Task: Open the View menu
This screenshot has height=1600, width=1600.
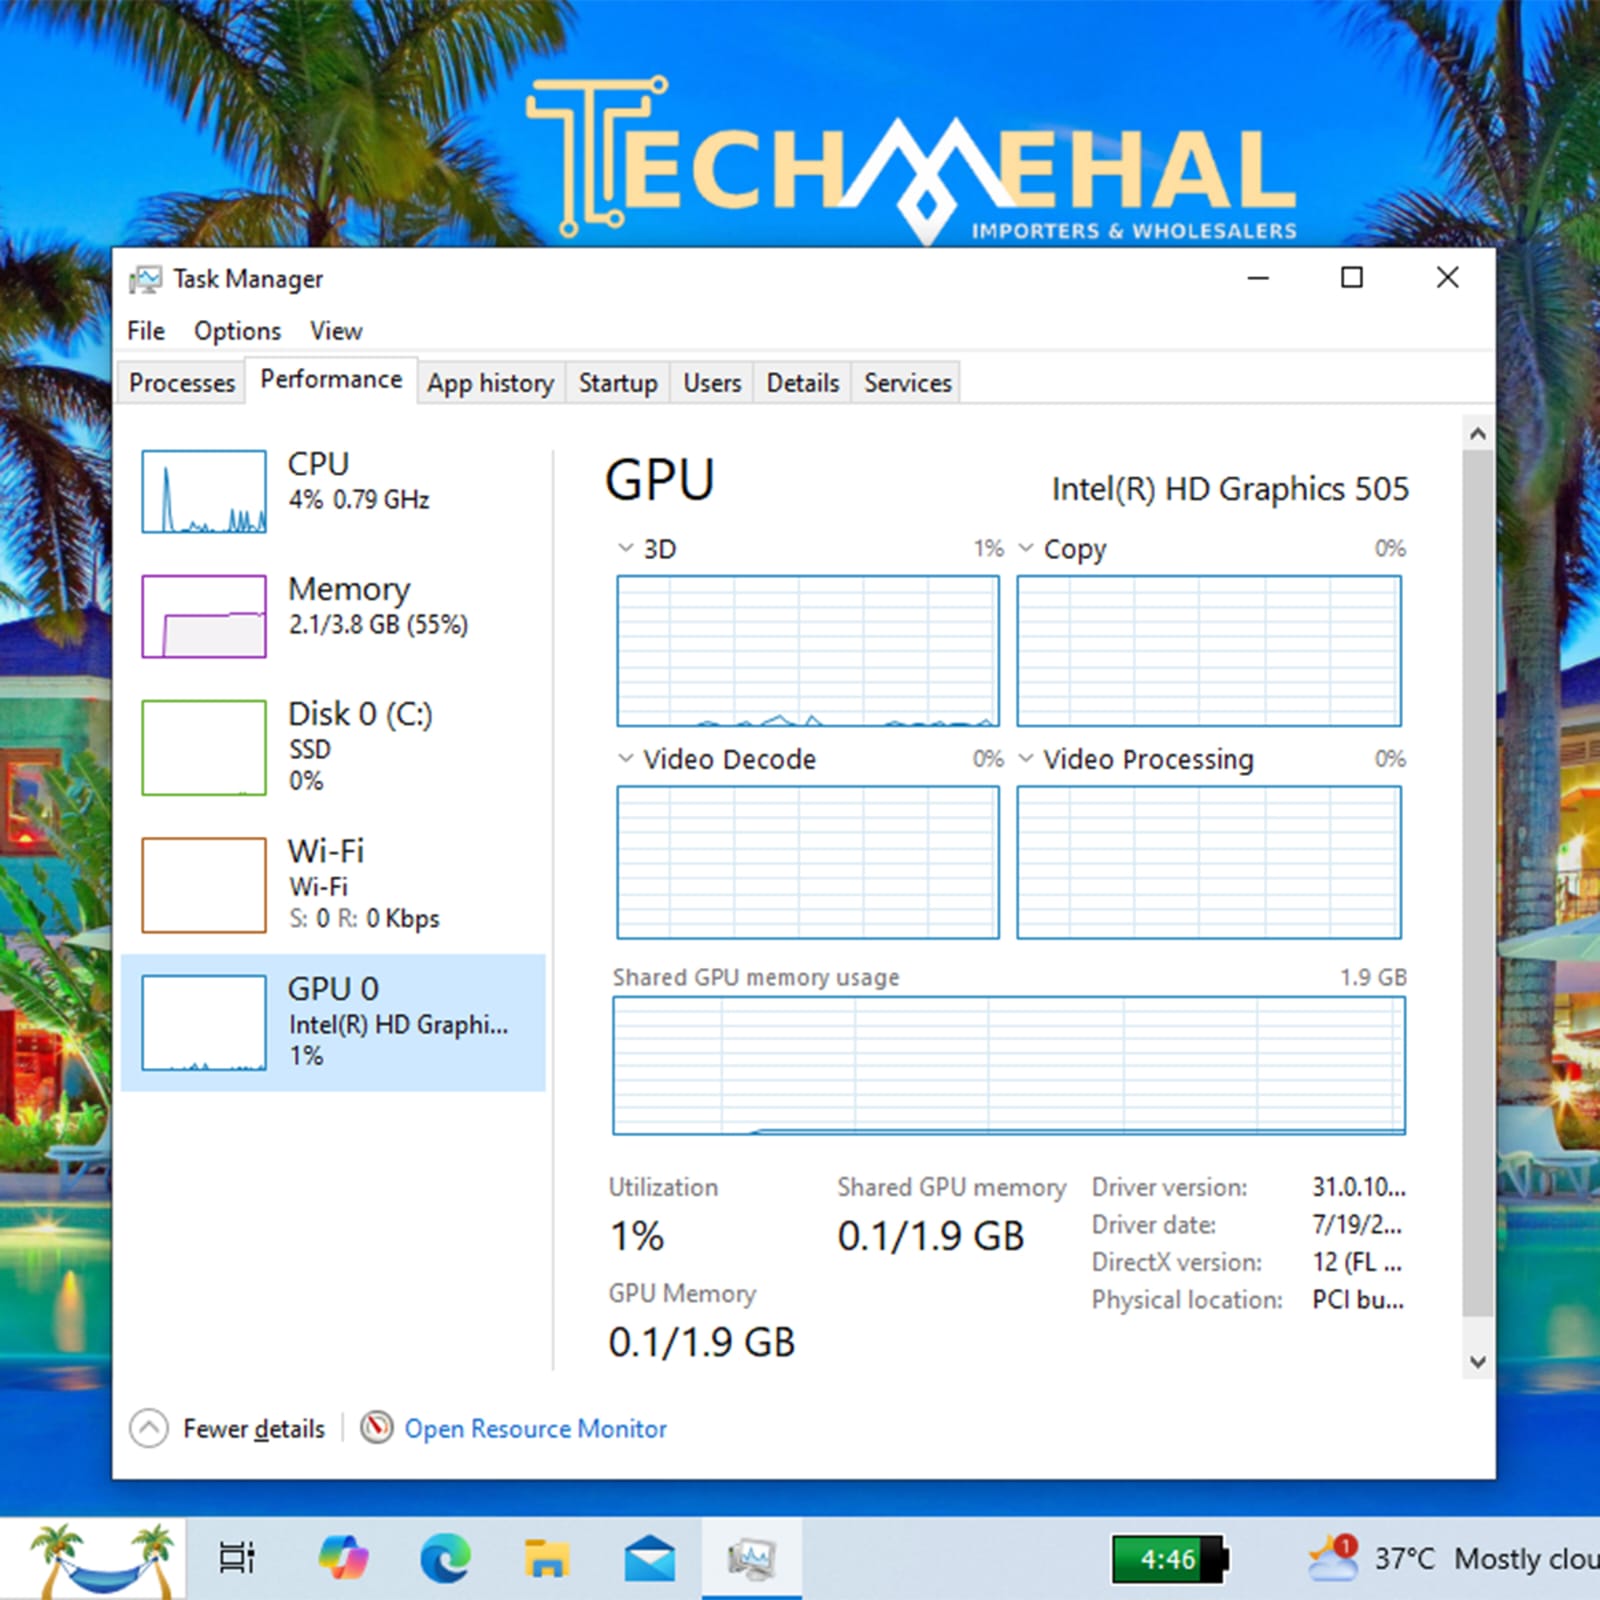Action: click(336, 331)
